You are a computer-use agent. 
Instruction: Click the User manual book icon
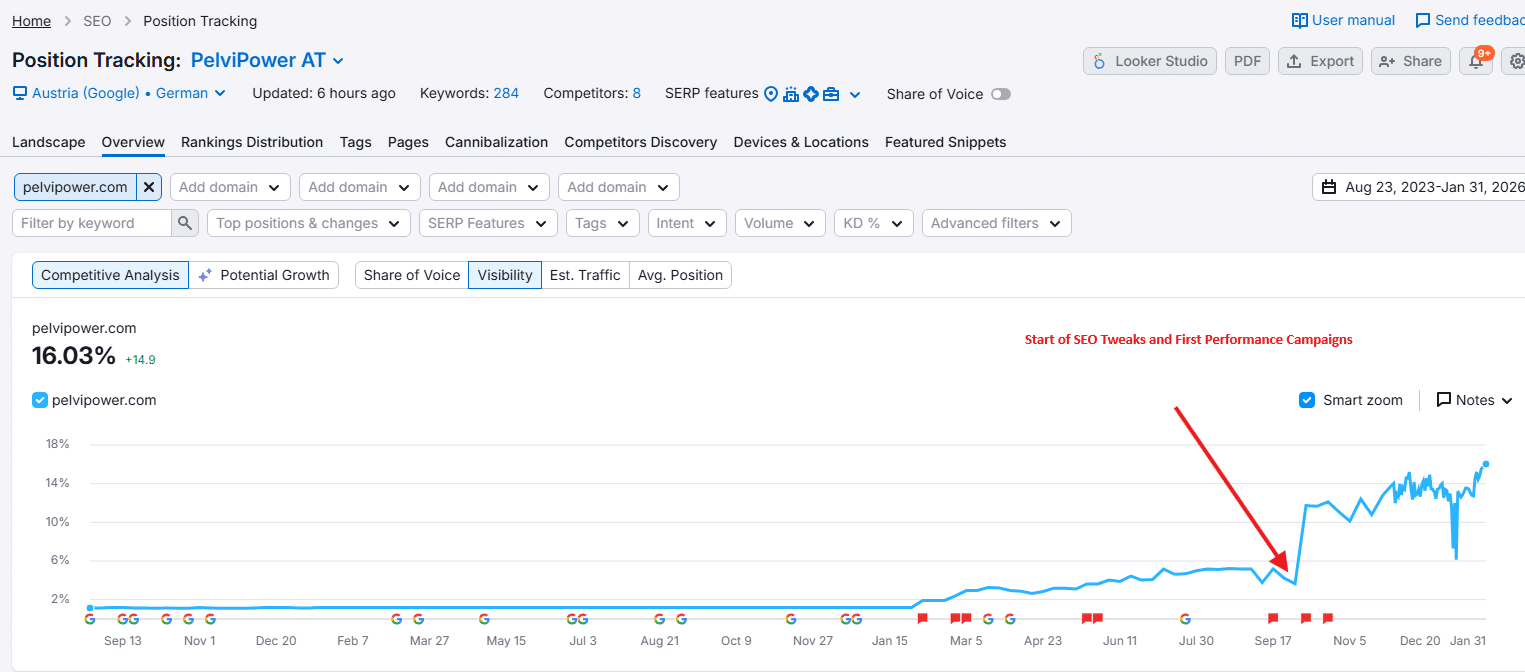1300,20
